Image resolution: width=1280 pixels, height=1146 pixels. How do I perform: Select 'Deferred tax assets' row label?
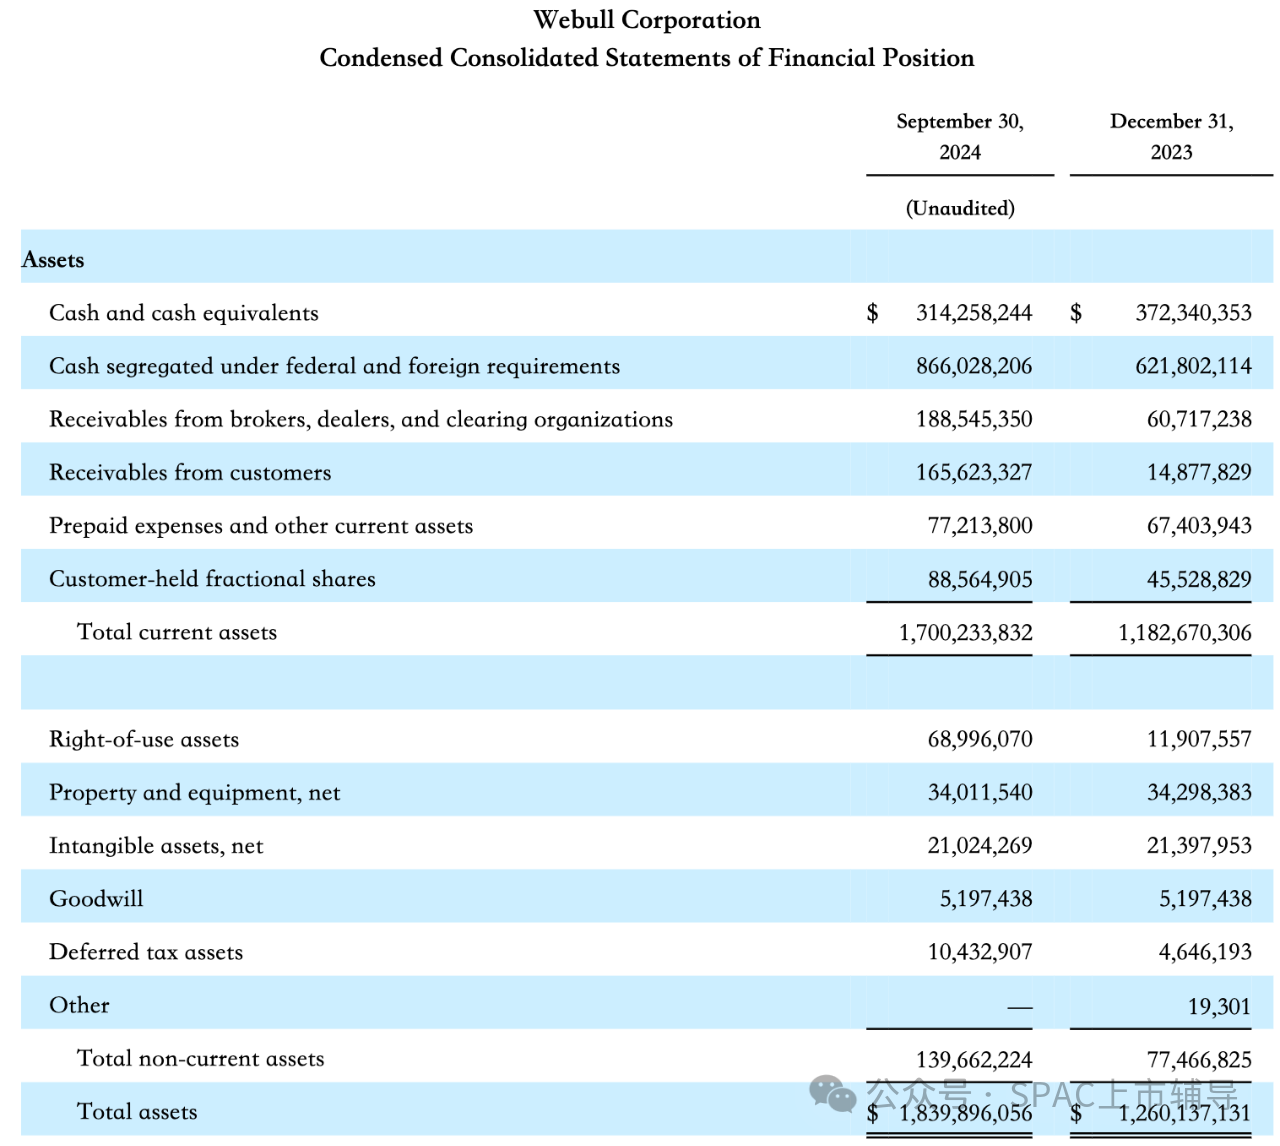point(146,952)
